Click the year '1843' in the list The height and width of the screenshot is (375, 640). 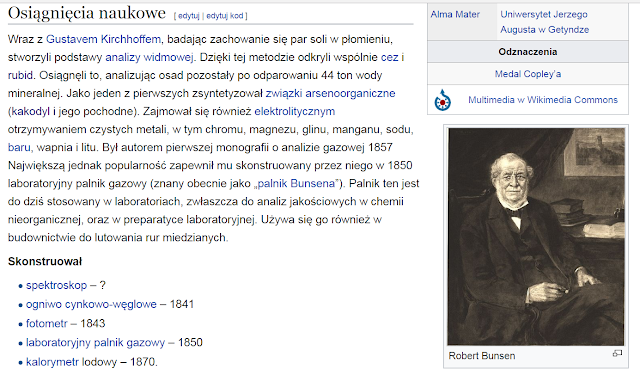(x=93, y=324)
